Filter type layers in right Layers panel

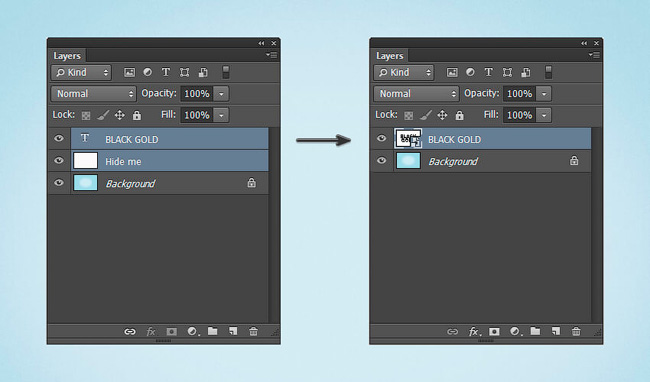click(489, 72)
